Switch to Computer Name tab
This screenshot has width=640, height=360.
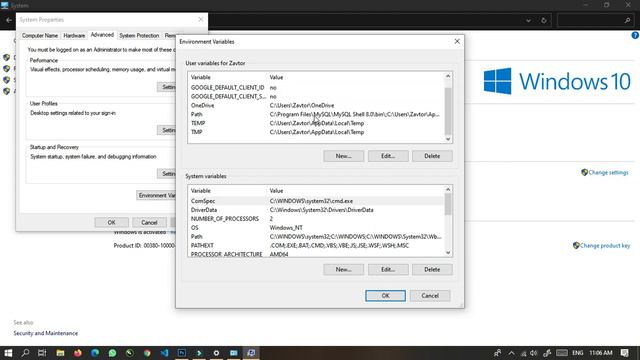(x=40, y=36)
